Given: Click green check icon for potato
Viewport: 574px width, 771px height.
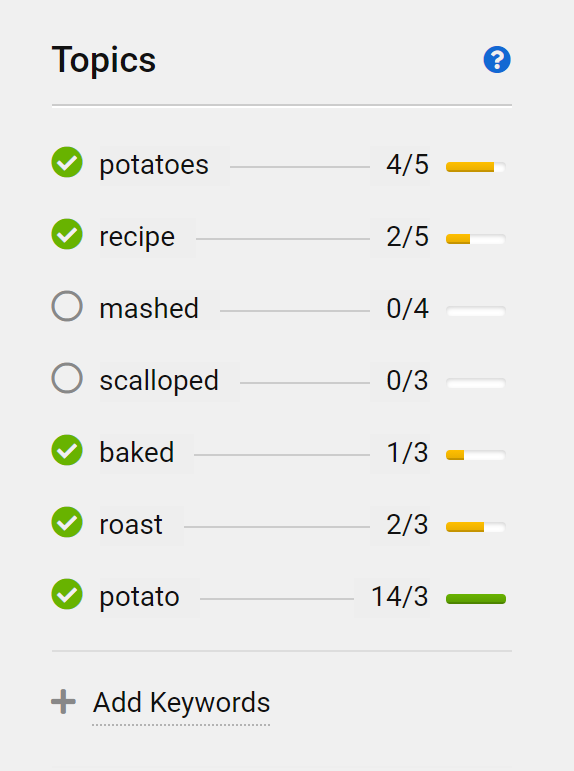Looking at the screenshot, I should pyautogui.click(x=67, y=594).
